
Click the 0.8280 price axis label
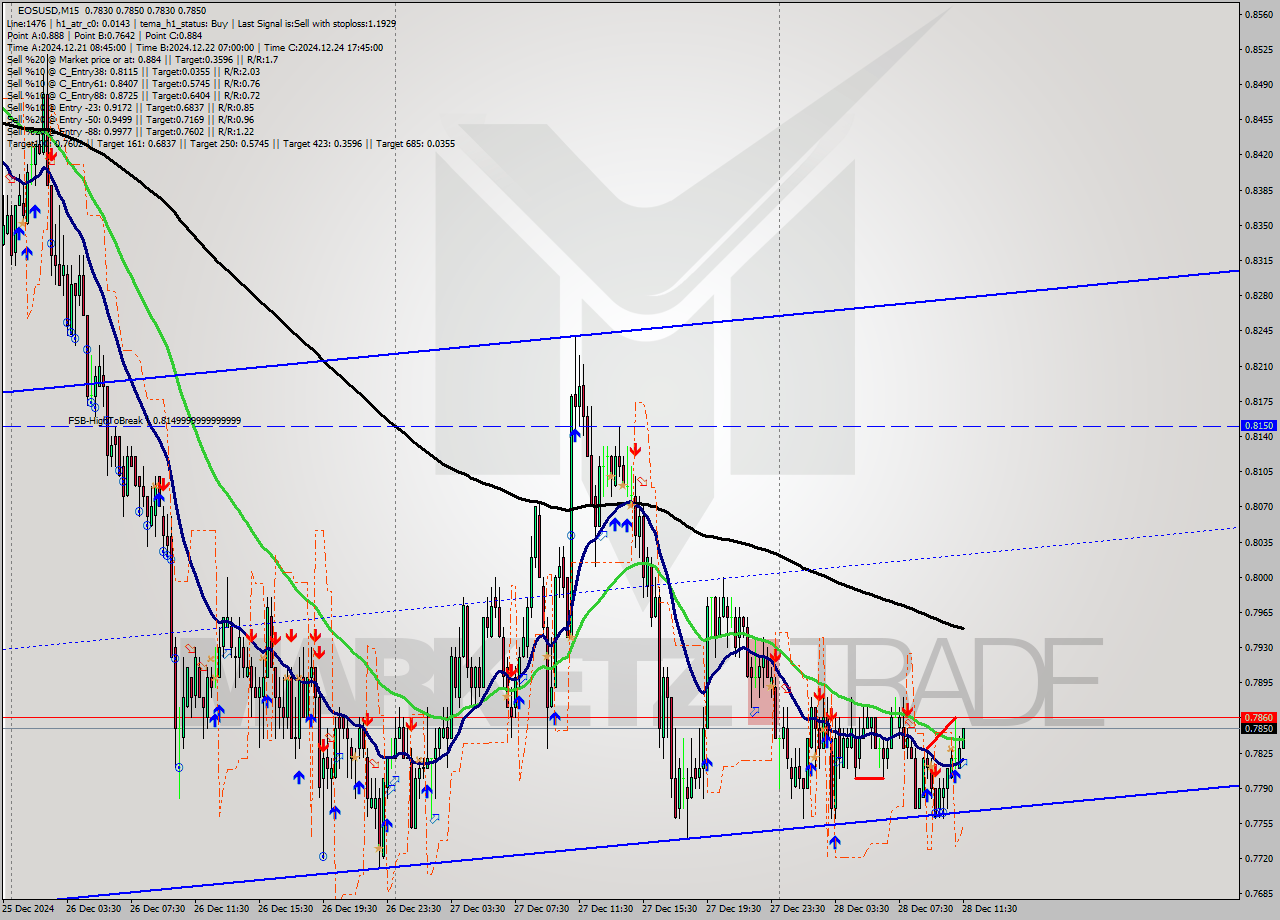point(1259,296)
